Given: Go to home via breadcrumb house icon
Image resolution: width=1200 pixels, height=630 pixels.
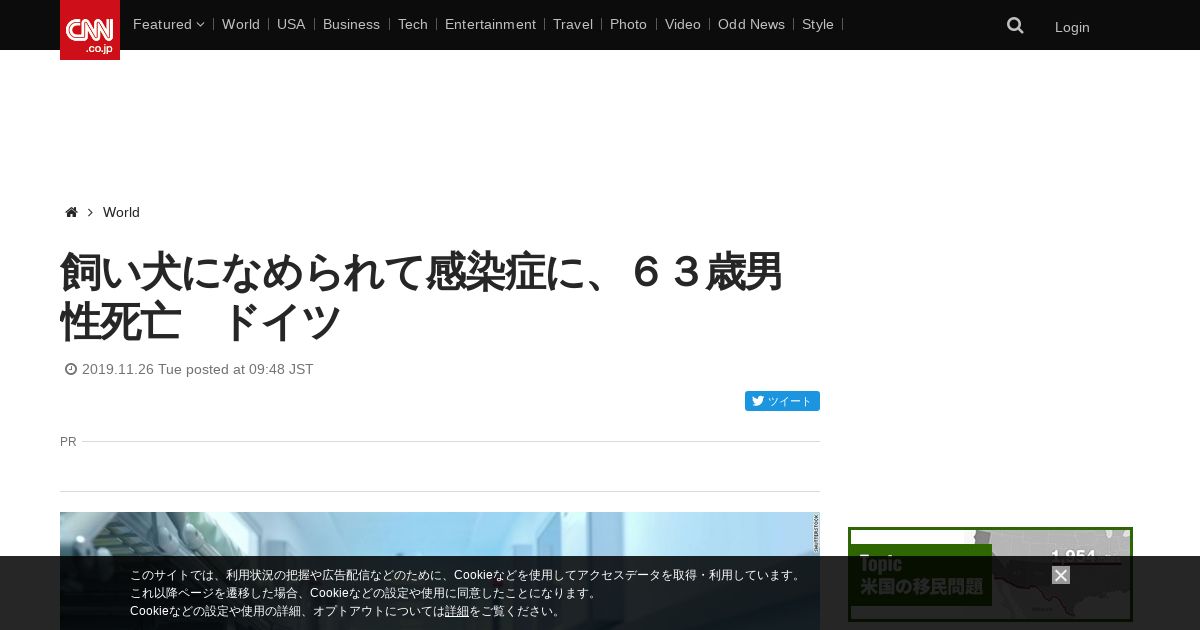Looking at the screenshot, I should tap(71, 212).
